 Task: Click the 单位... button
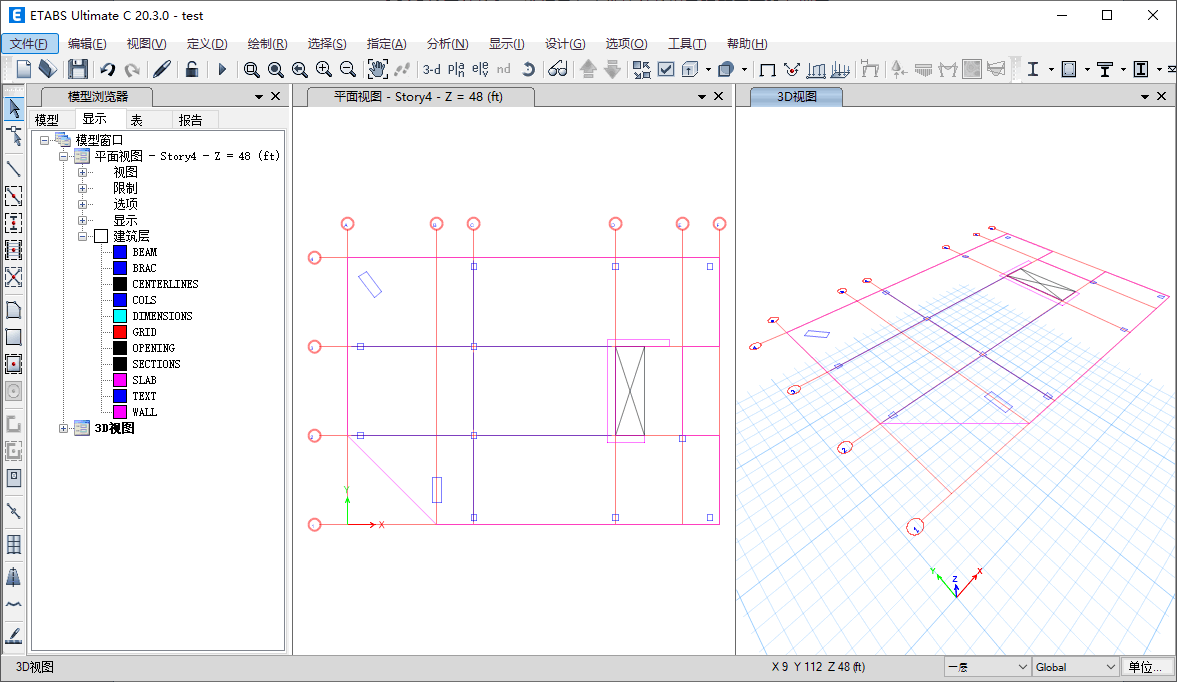tap(1145, 667)
